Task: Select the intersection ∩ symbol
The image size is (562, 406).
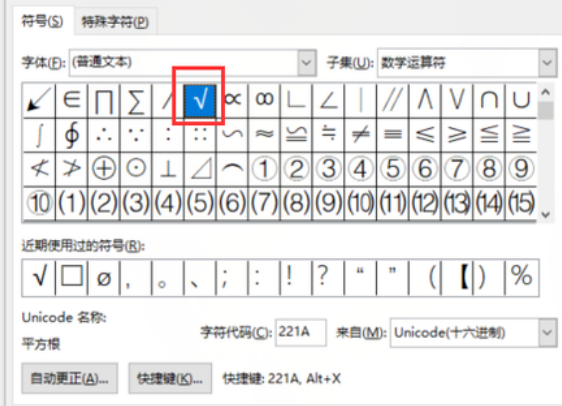Action: pyautogui.click(x=489, y=100)
